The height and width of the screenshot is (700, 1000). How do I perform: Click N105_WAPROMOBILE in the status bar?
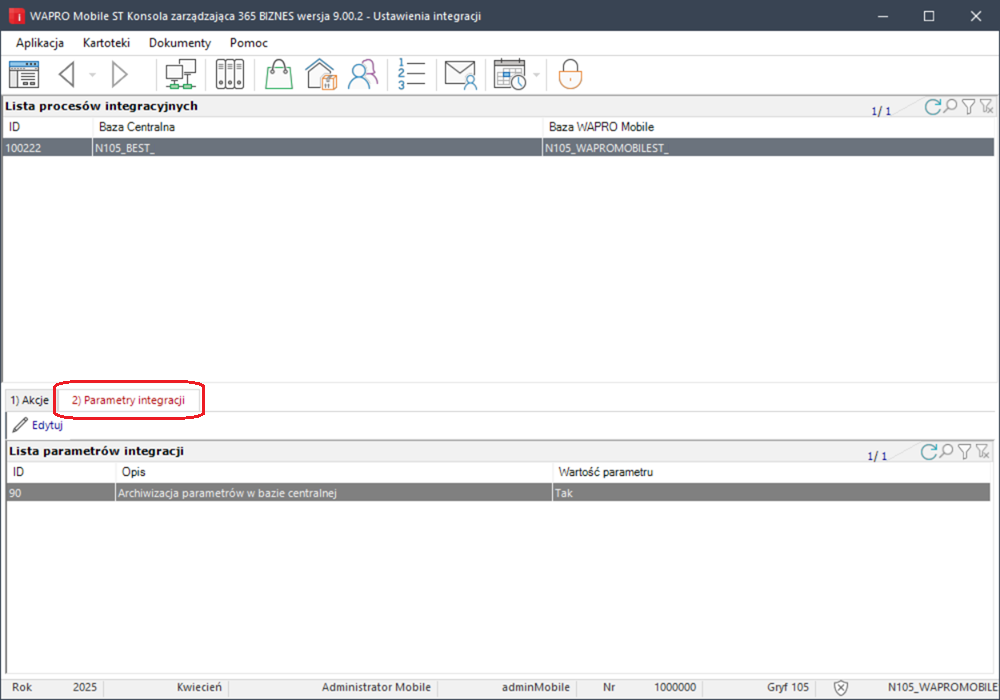point(943,687)
